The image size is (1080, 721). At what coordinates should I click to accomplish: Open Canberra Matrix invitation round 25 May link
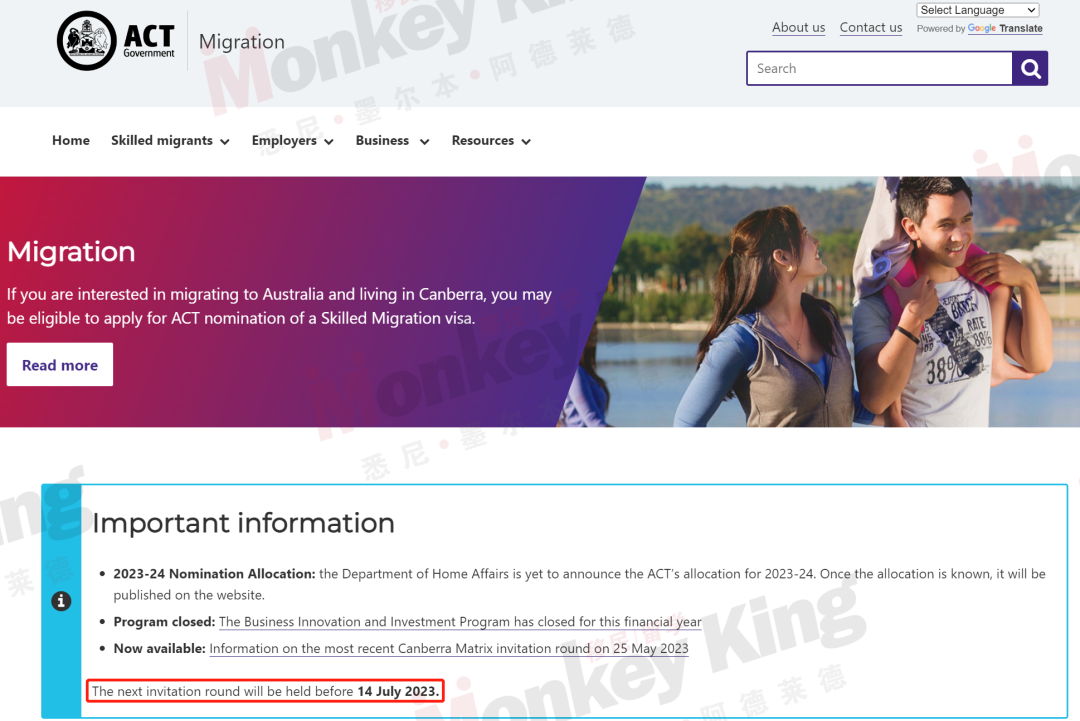click(449, 649)
